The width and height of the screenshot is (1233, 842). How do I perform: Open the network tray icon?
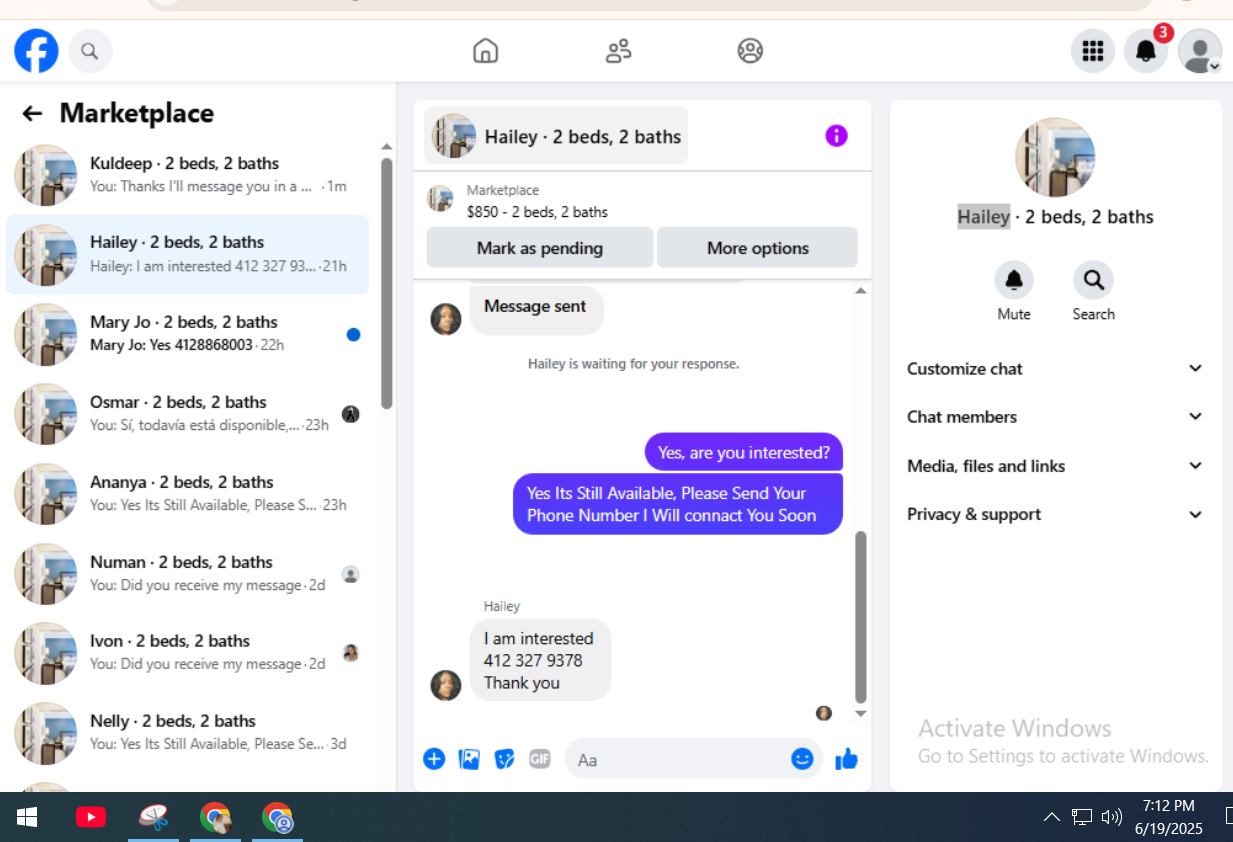pyautogui.click(x=1081, y=817)
